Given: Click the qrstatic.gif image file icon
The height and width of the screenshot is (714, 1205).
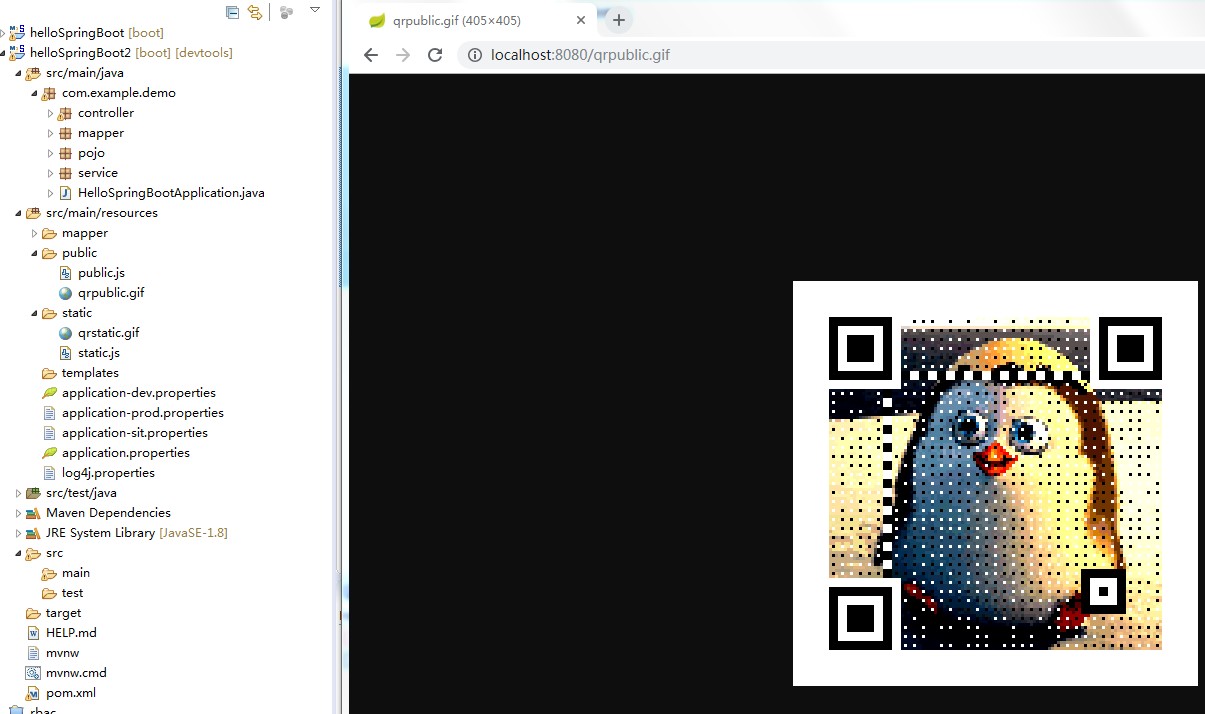Looking at the screenshot, I should pos(65,333).
